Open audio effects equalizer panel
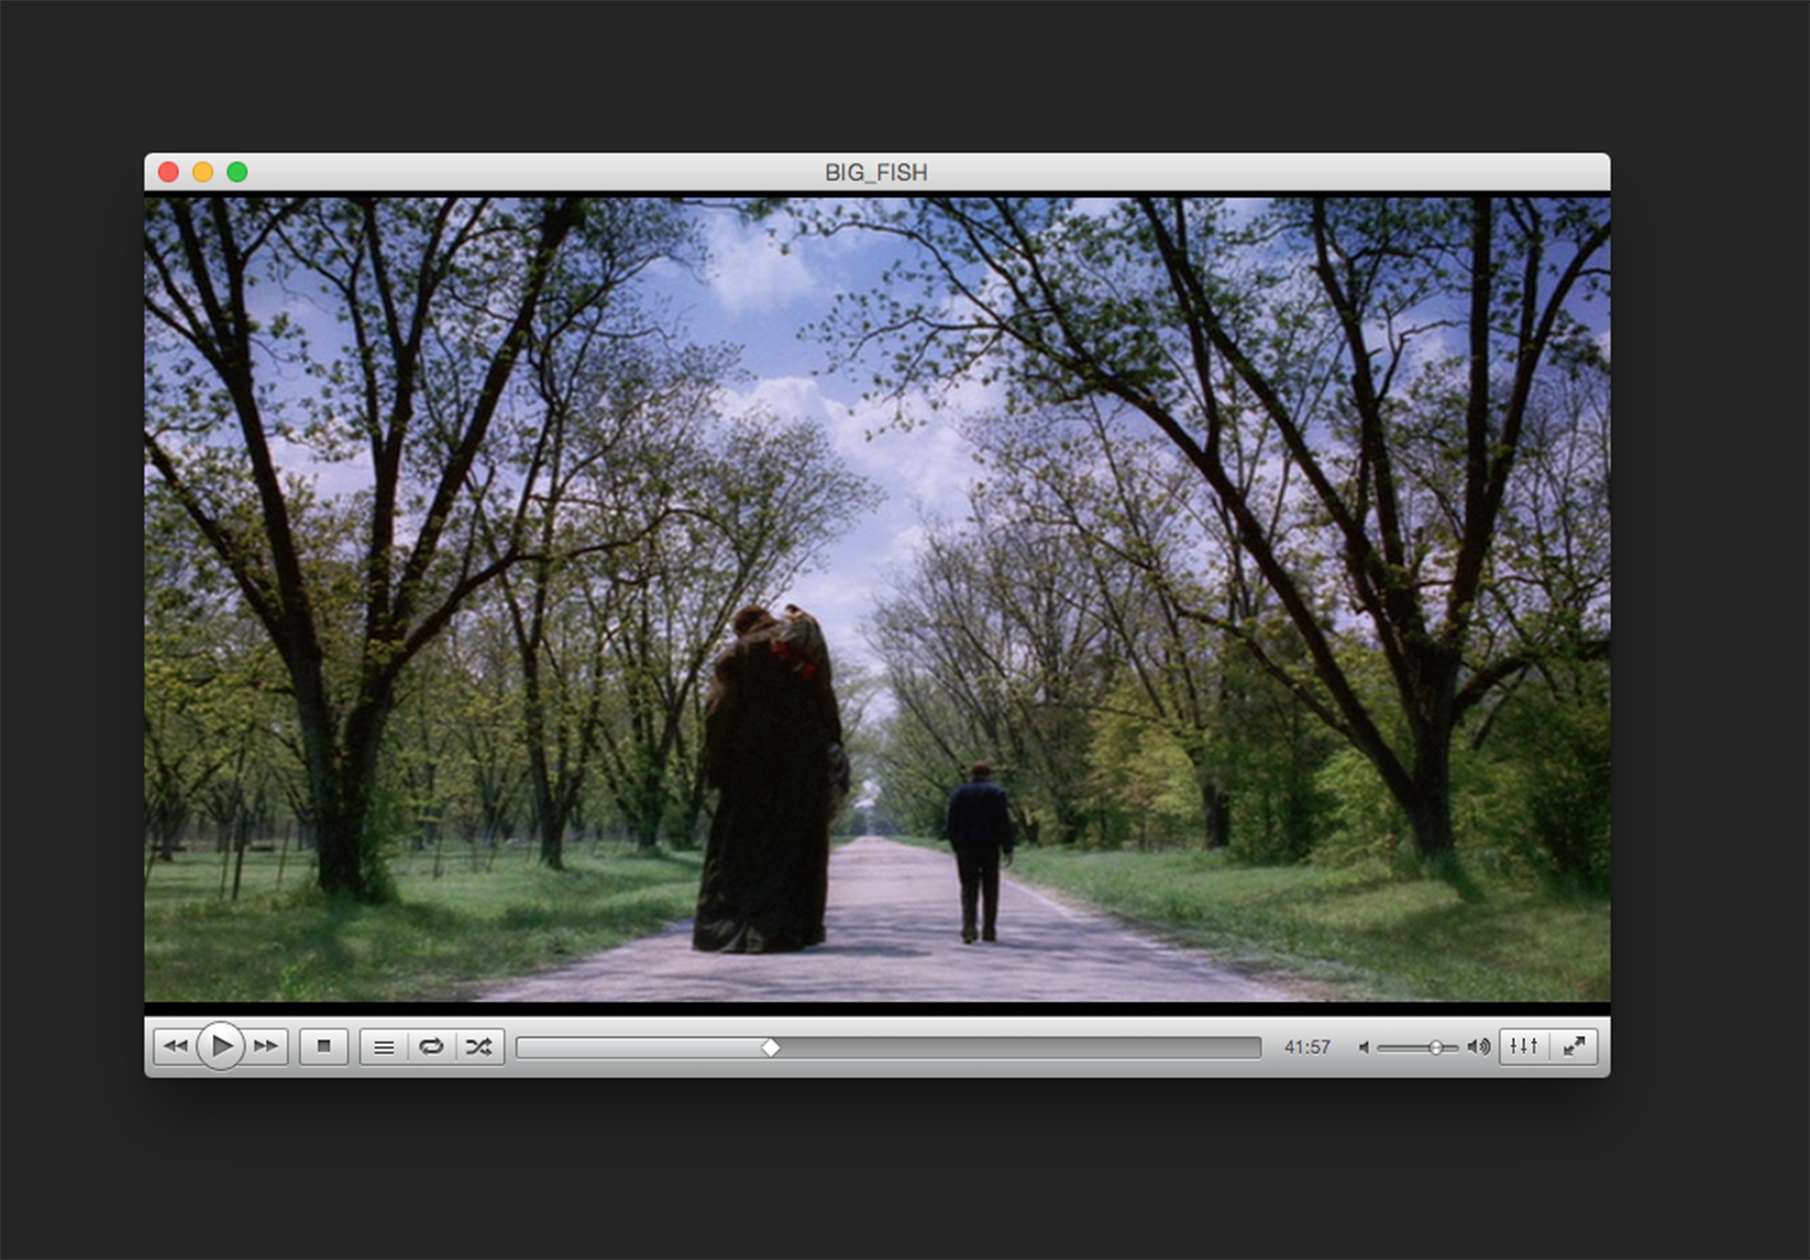 tap(1524, 1046)
